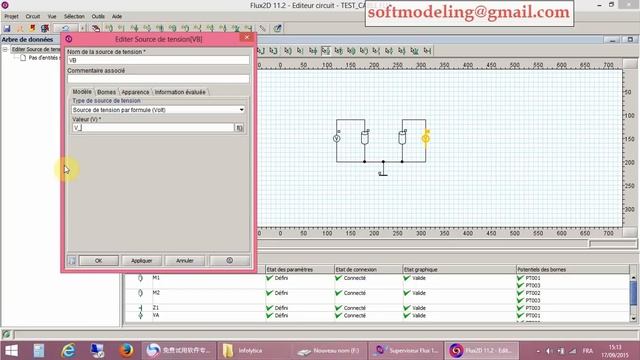Open the Projet menu
The image size is (640, 360).
click(x=11, y=16)
